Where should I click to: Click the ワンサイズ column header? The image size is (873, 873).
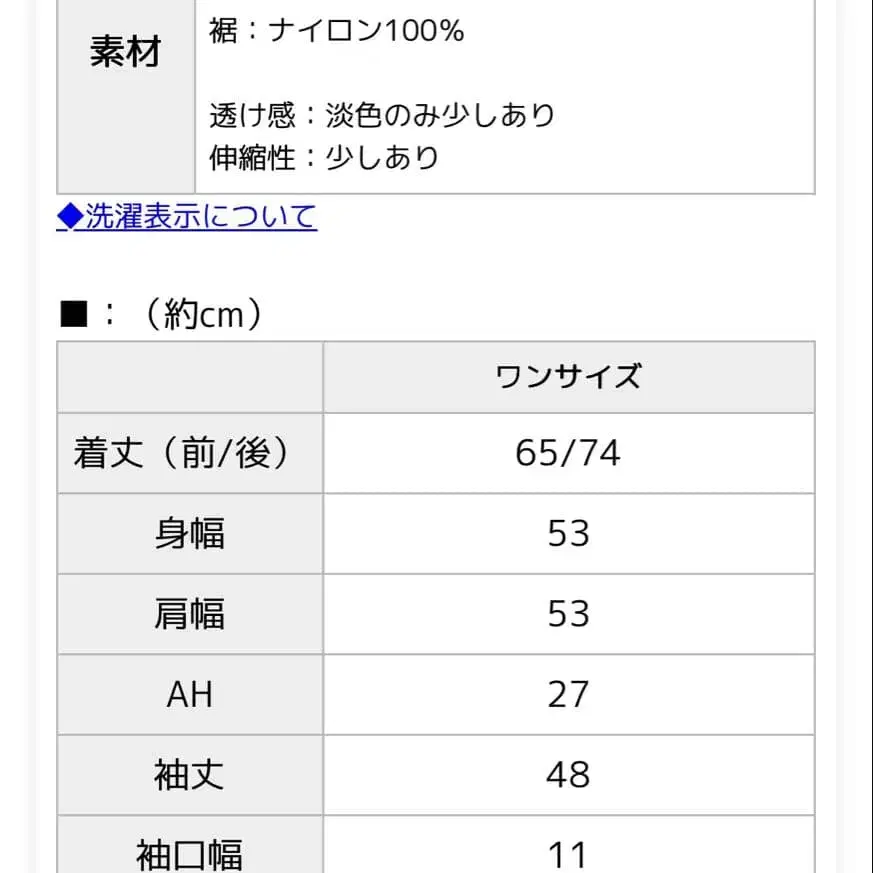tap(568, 376)
